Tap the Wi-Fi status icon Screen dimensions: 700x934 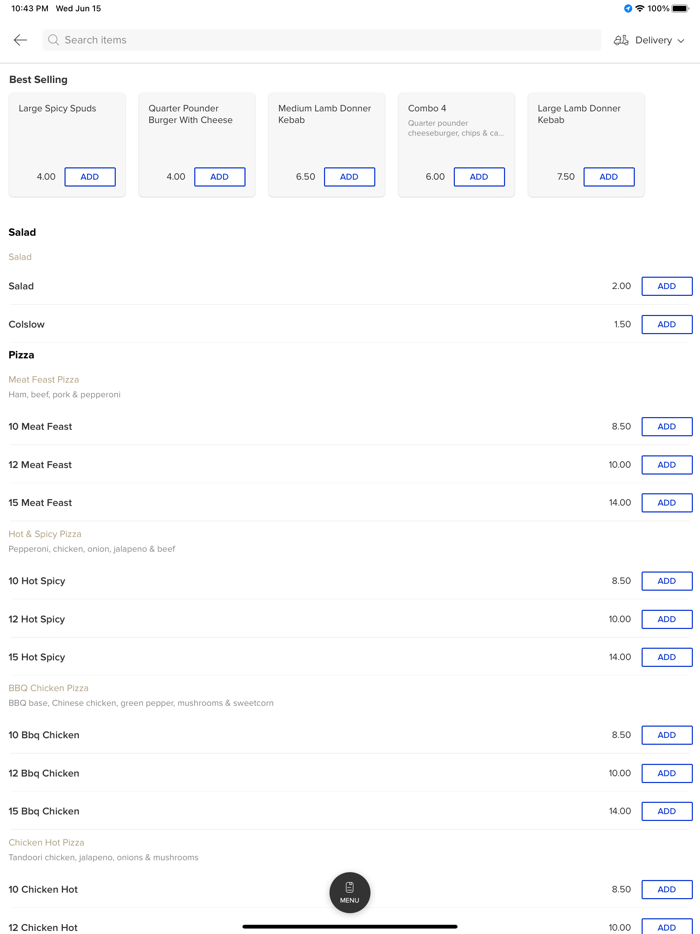(640, 9)
